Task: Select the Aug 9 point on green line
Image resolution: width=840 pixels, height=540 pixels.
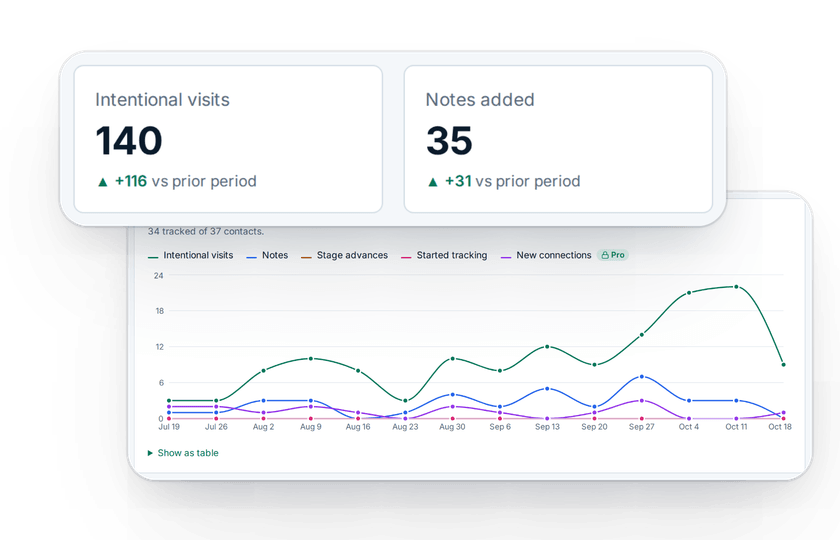Action: (311, 358)
